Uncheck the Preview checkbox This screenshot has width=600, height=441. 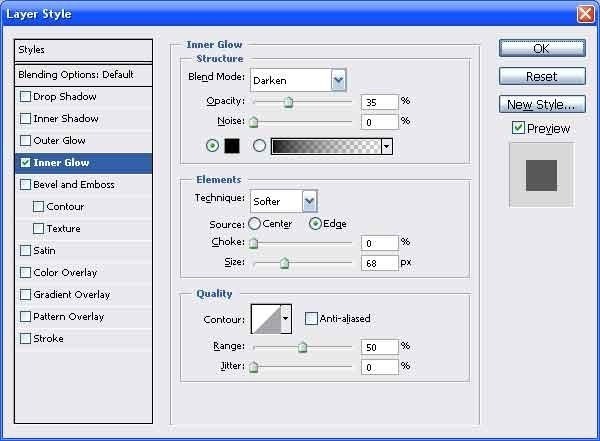click(x=518, y=127)
